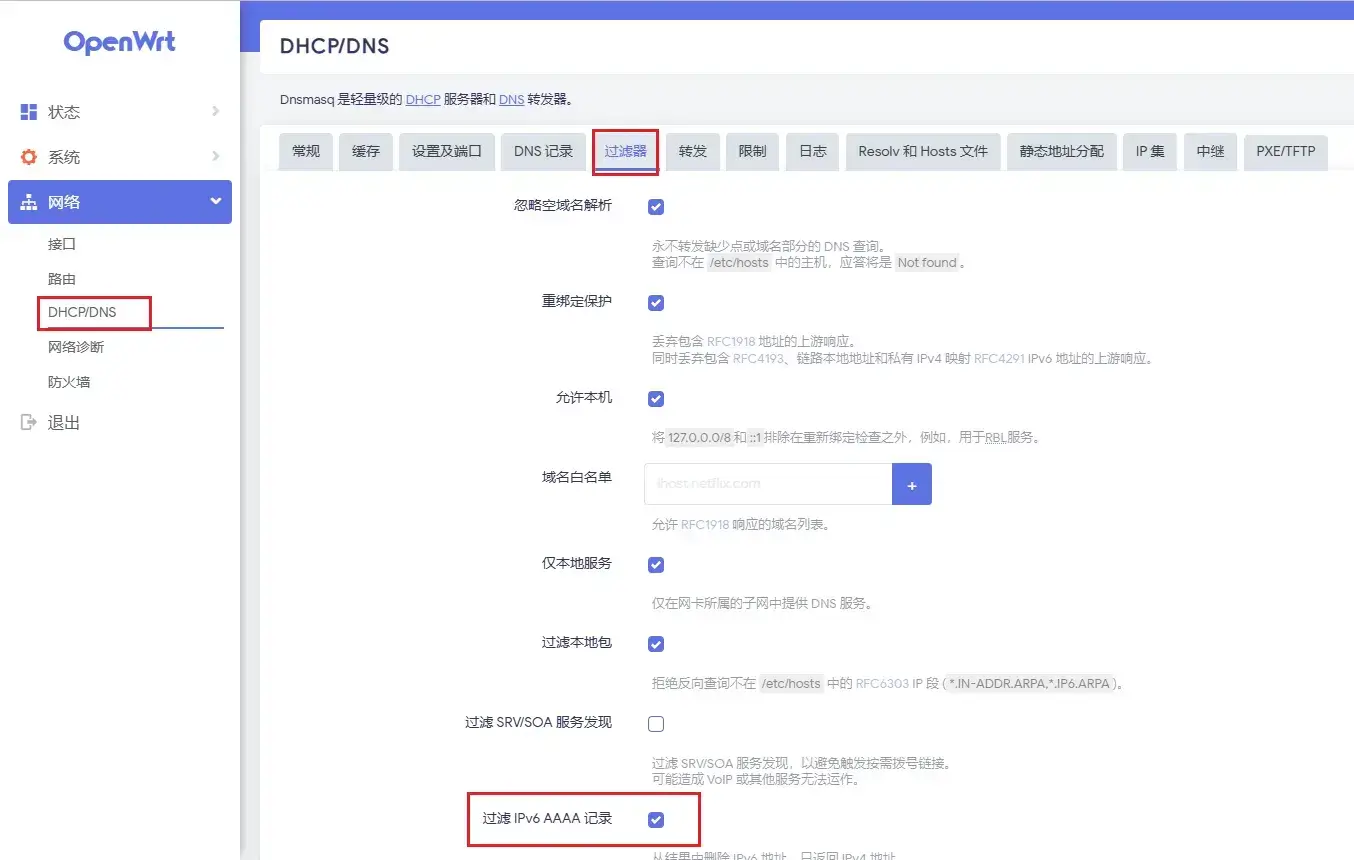
Task: Uncheck 过滤 IPv6 AAAA 记录
Action: coord(656,820)
